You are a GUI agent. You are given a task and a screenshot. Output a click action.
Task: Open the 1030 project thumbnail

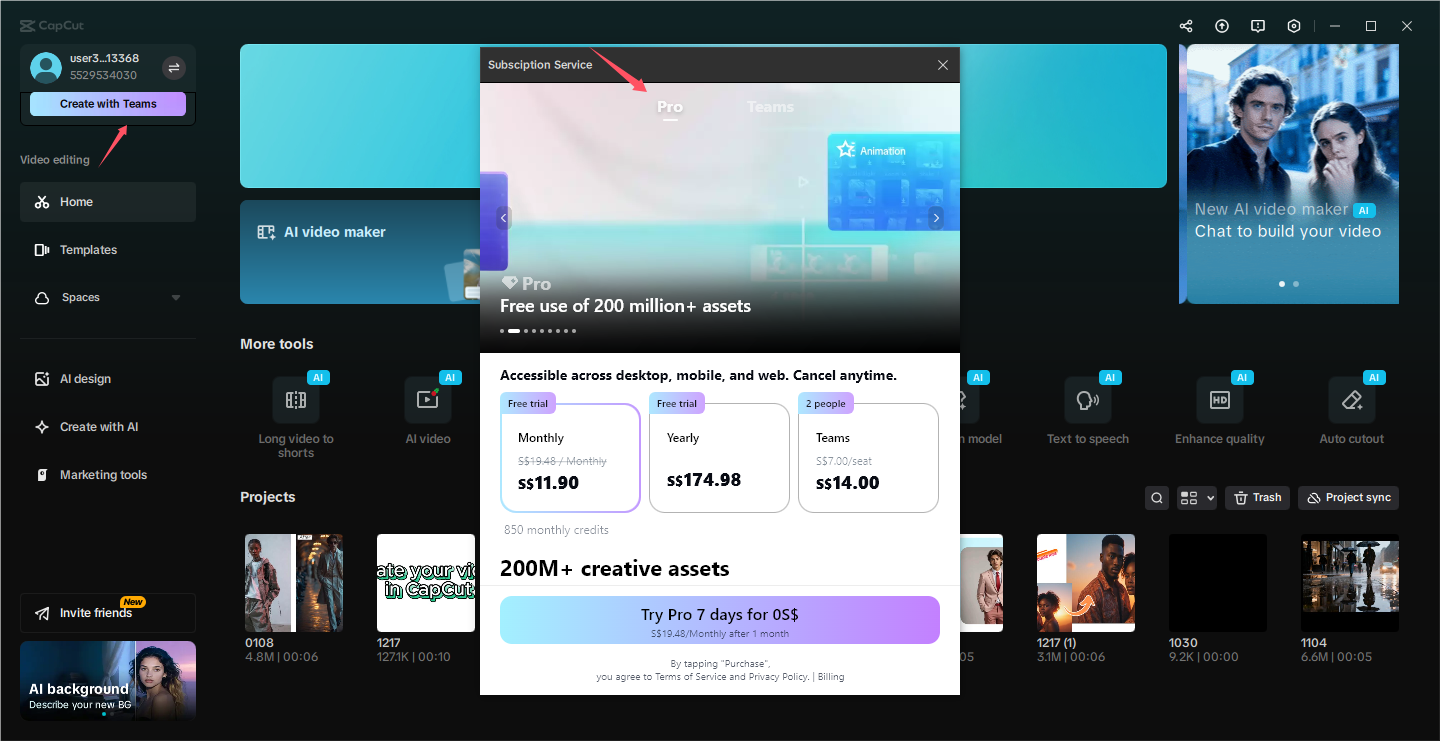tap(1217, 583)
